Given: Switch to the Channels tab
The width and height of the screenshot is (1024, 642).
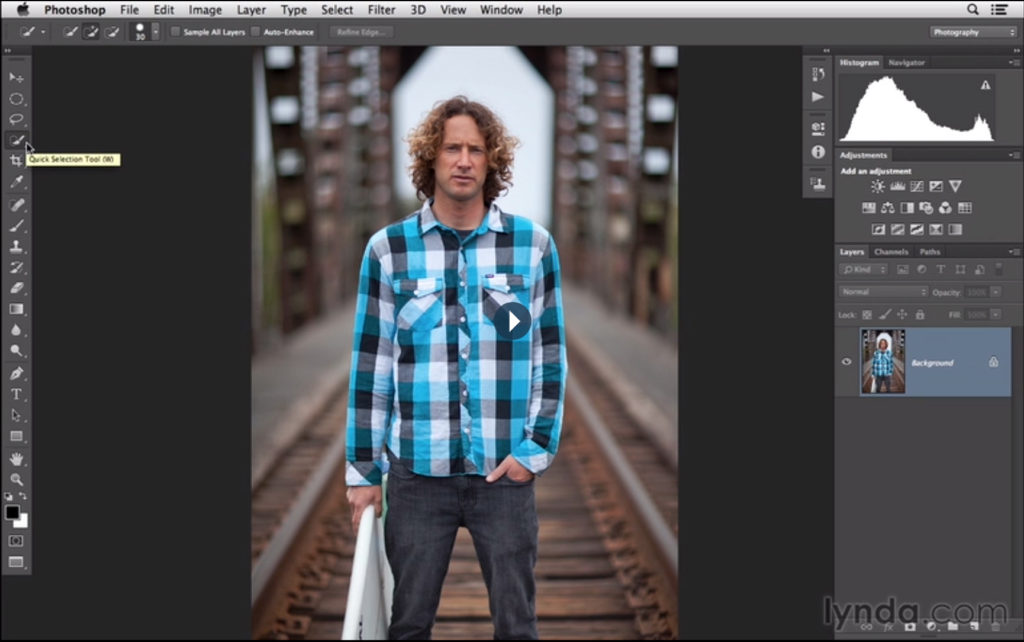Looking at the screenshot, I should [891, 251].
